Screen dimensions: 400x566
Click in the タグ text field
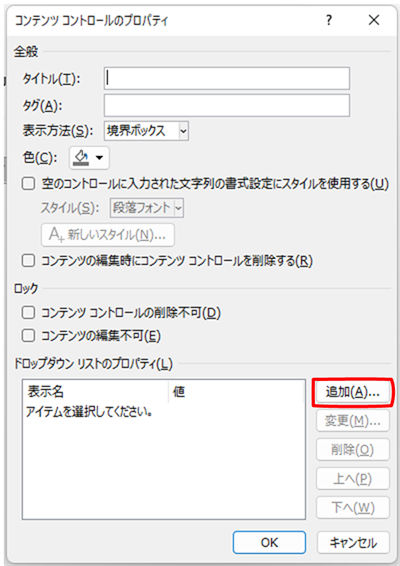(227, 105)
